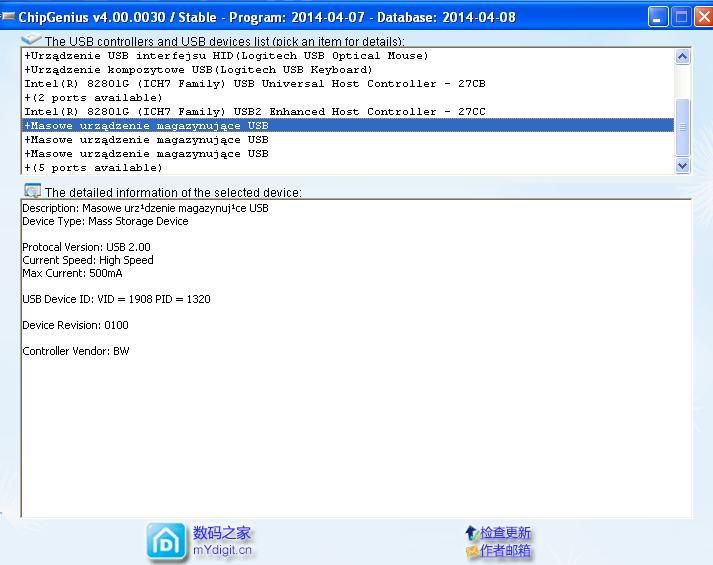
Task: Select USB2 Enhanced Host Controller - 27CC row
Action: point(348,112)
